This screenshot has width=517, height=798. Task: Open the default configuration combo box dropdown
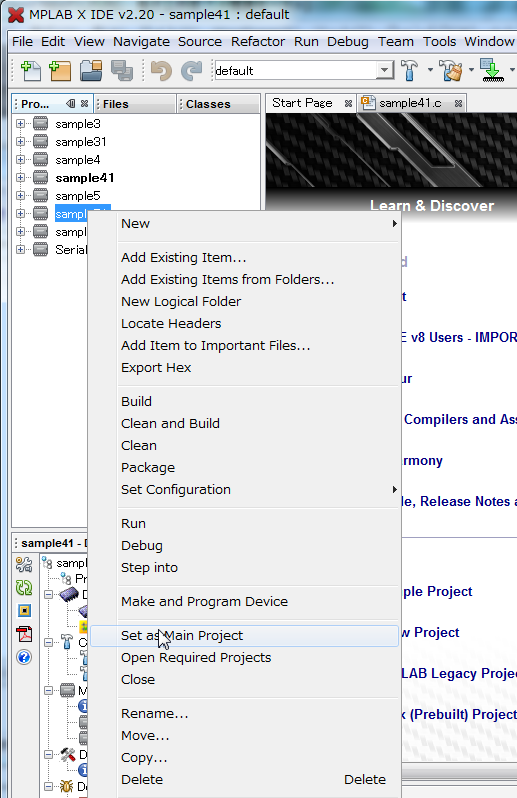385,70
